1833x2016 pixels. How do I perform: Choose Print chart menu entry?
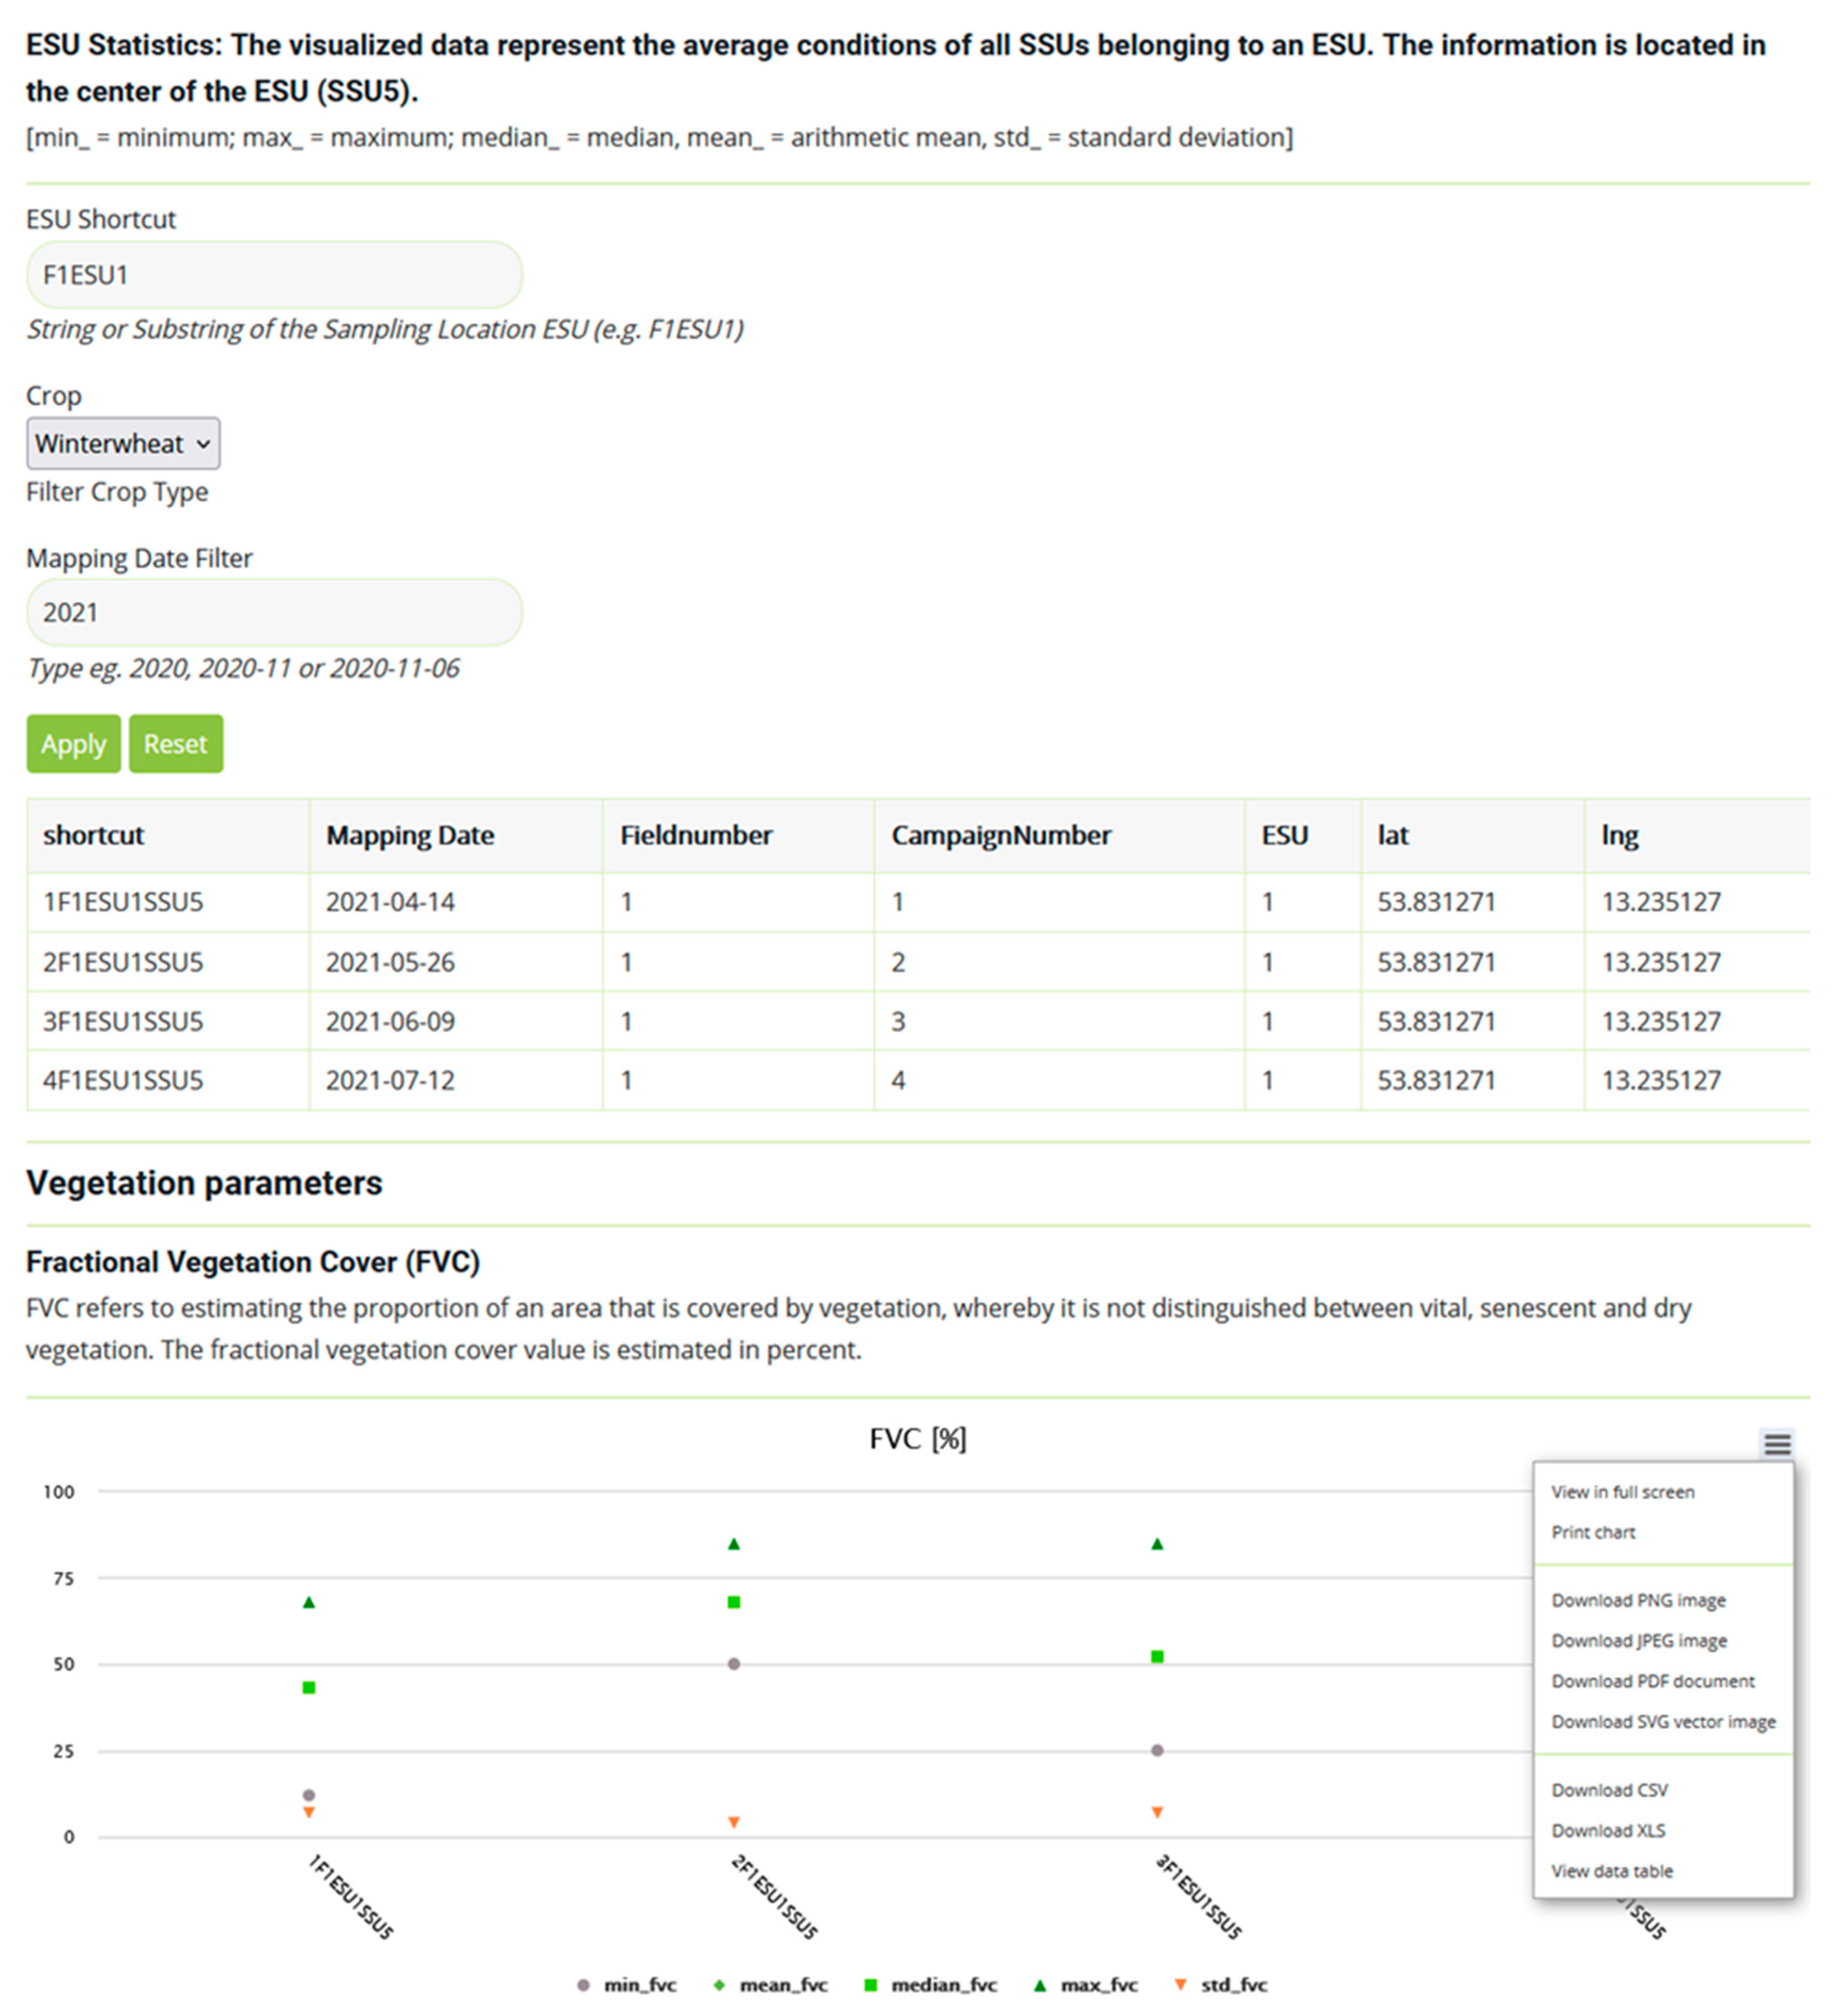(1593, 1532)
